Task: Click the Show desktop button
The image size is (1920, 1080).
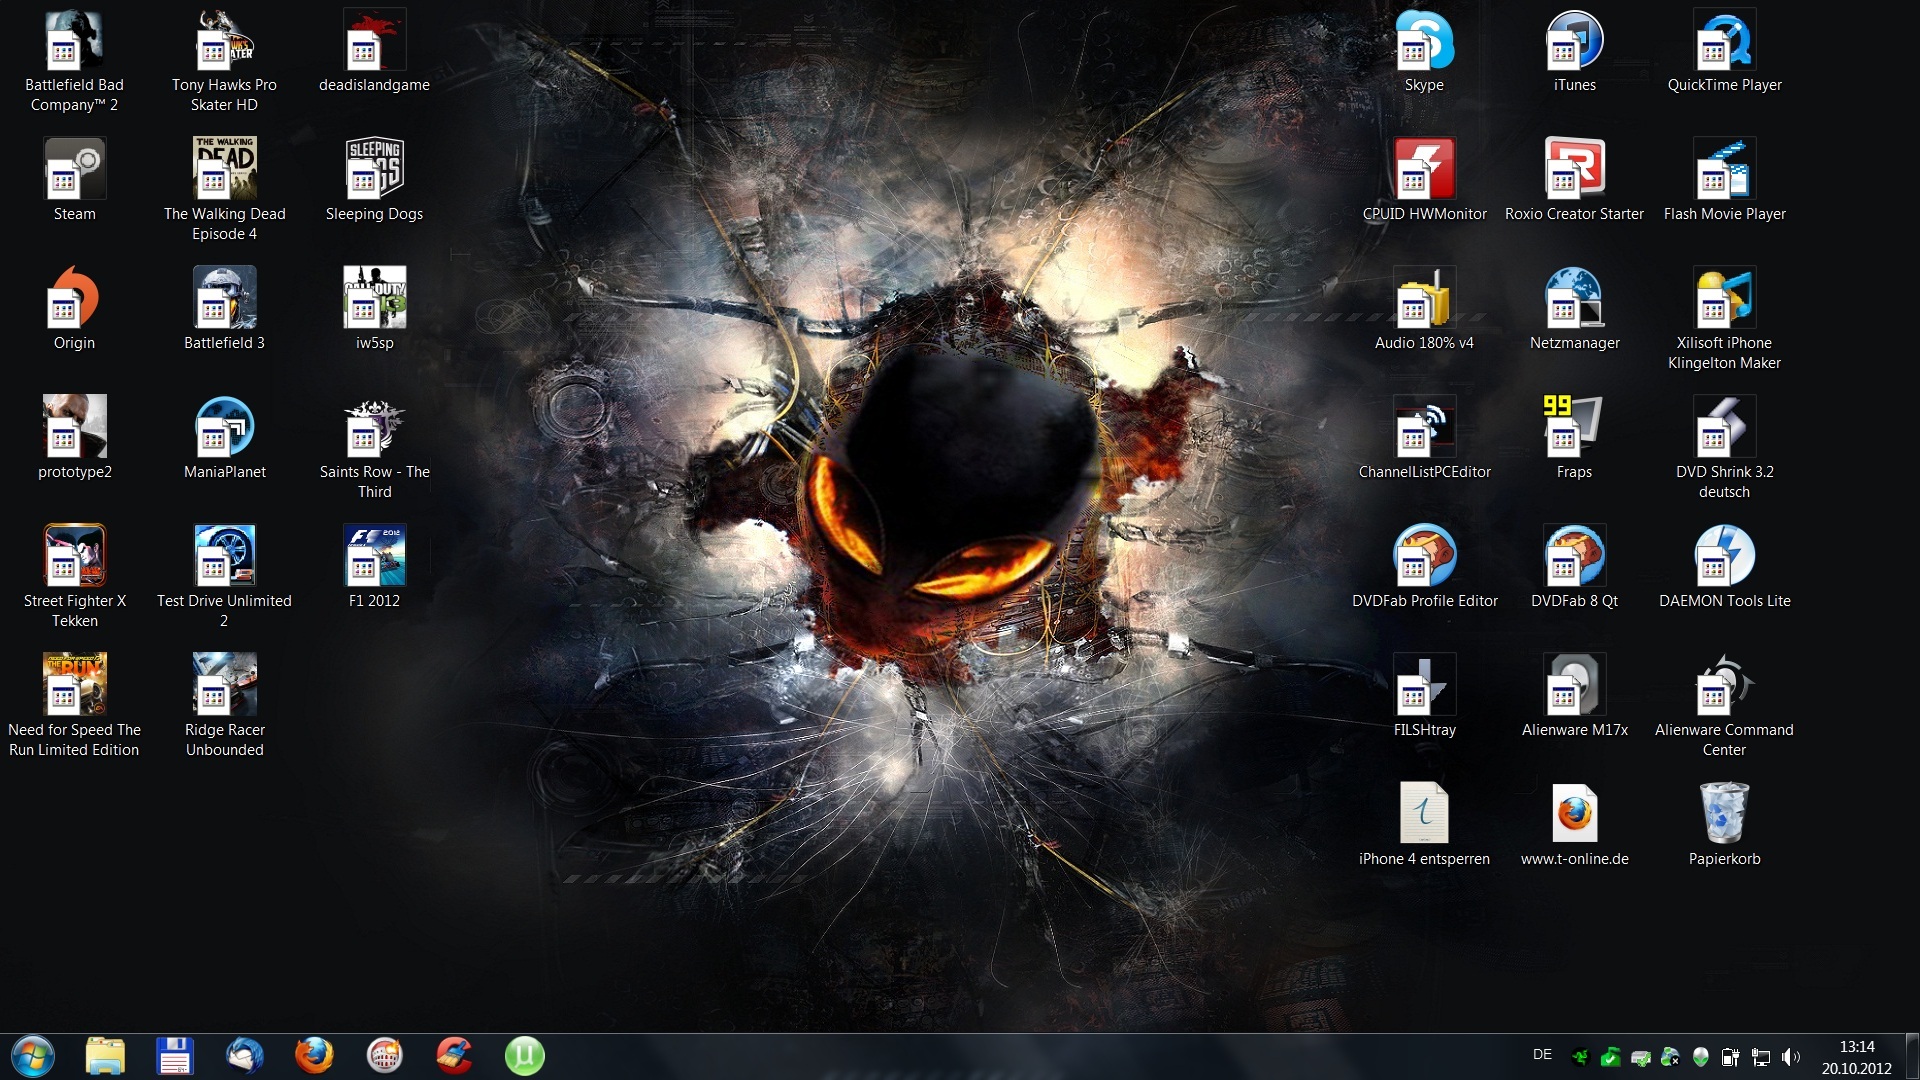Action: [1912, 1057]
